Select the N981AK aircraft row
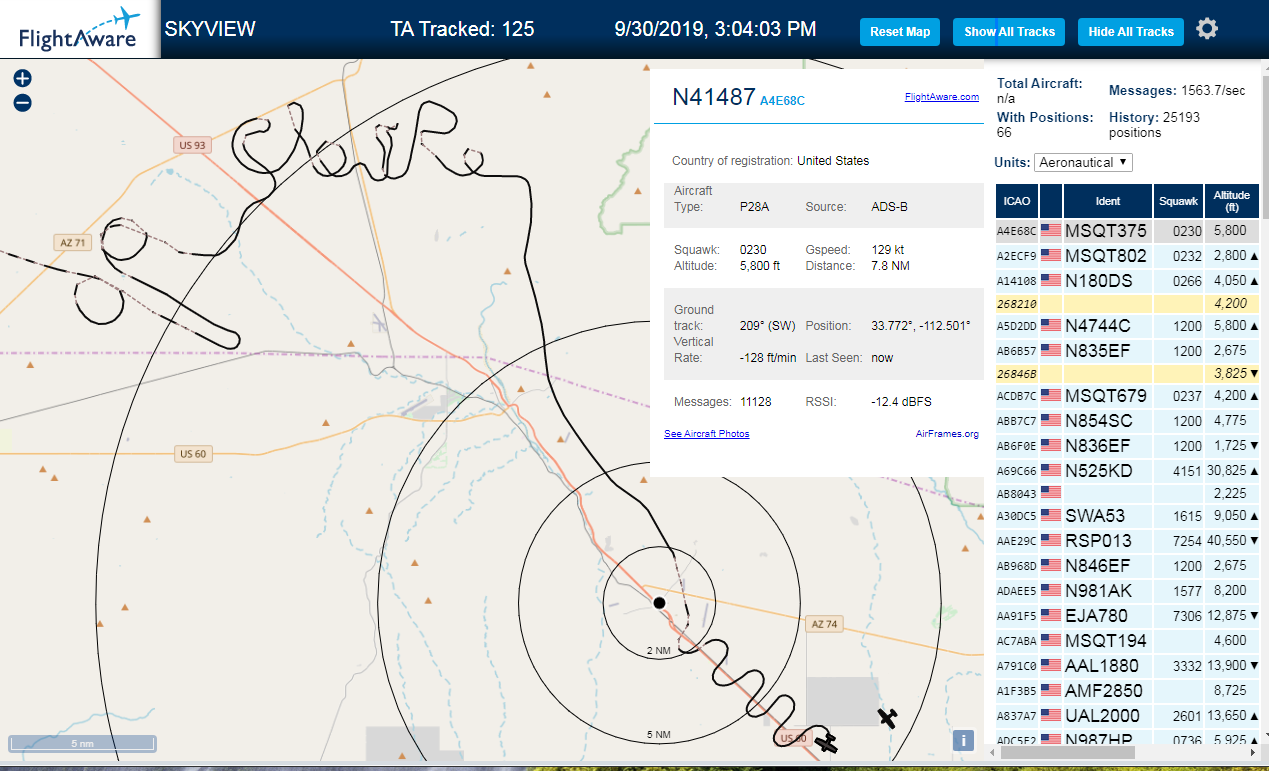 click(x=1127, y=591)
